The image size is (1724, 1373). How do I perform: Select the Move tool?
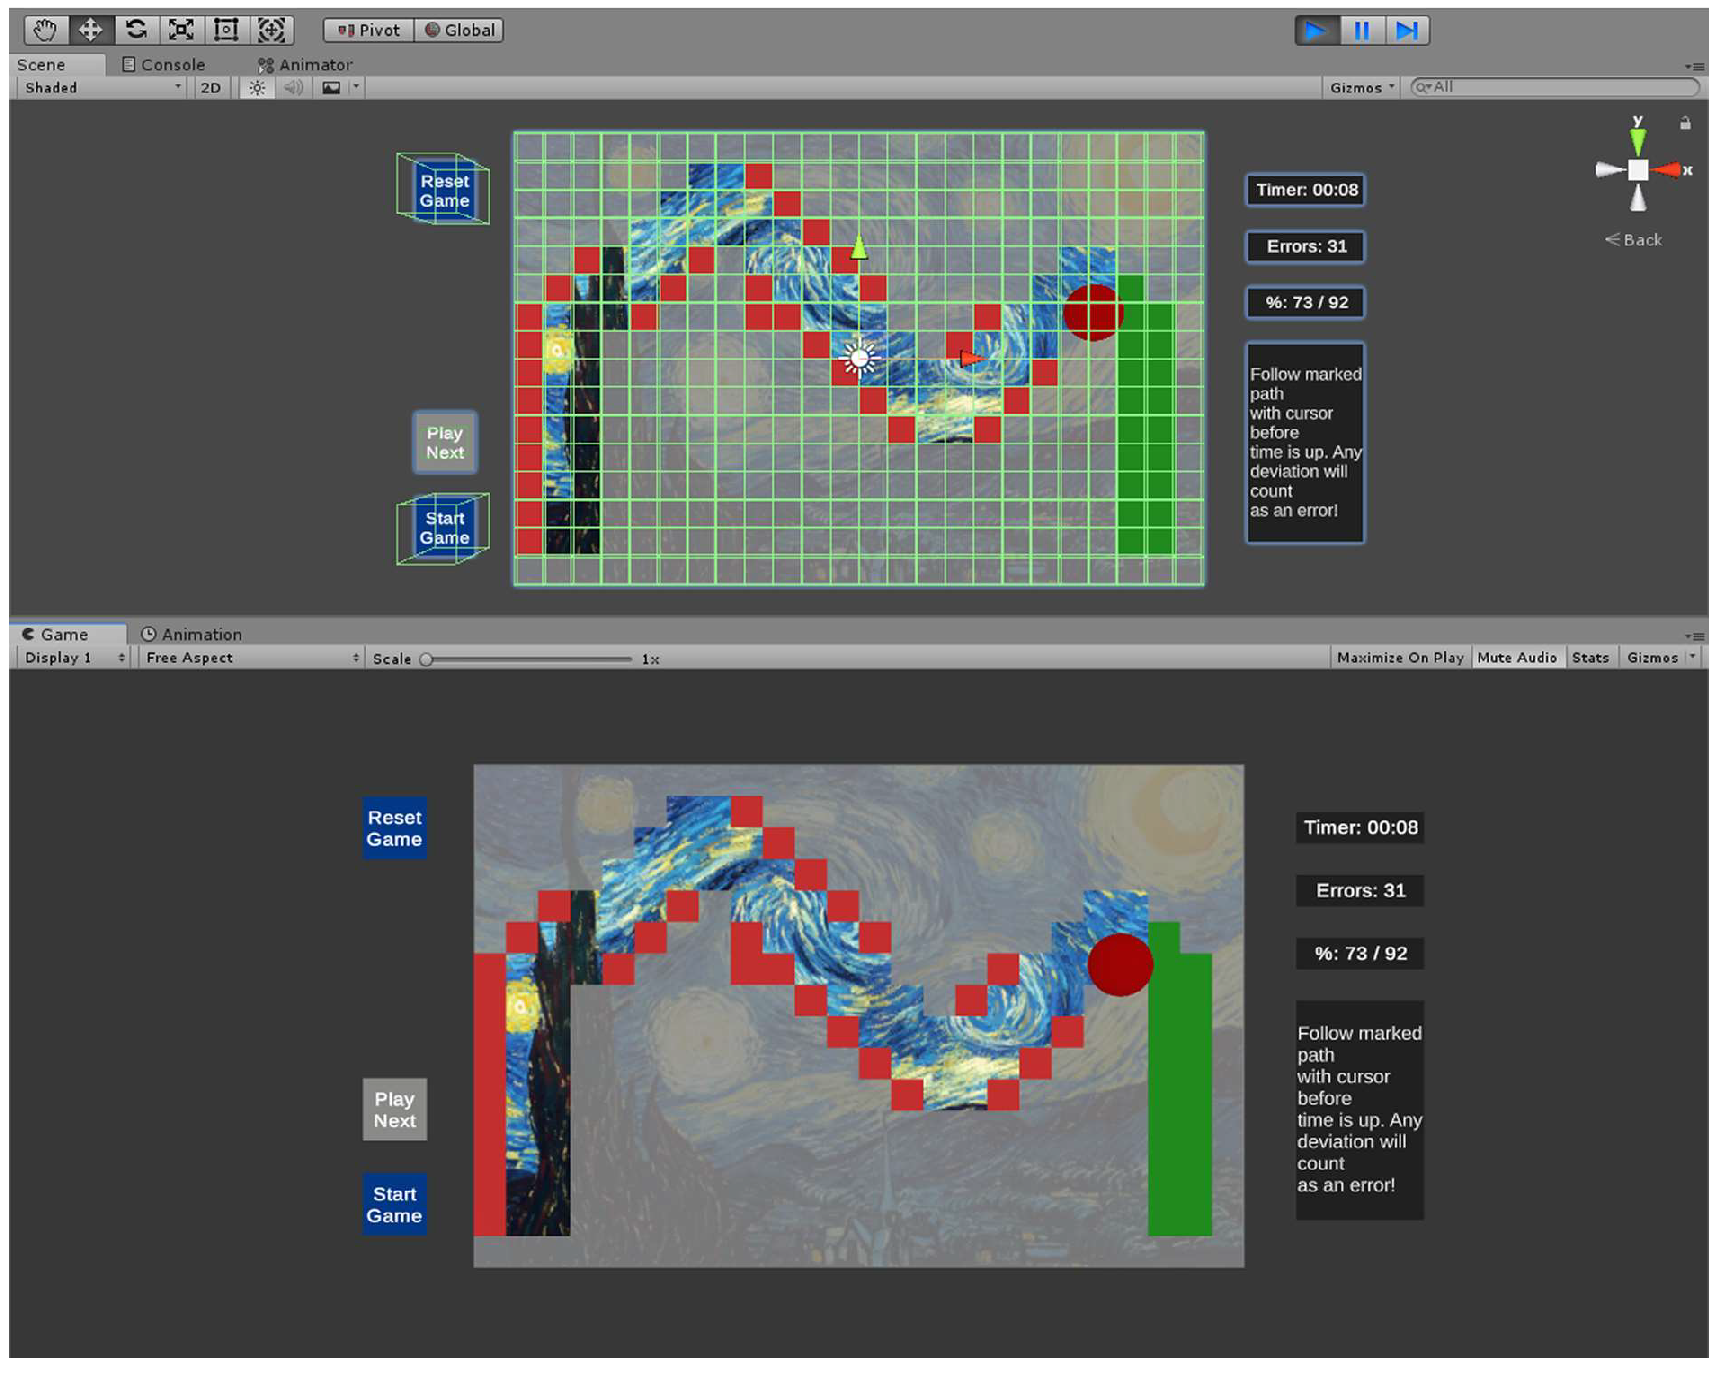click(90, 30)
